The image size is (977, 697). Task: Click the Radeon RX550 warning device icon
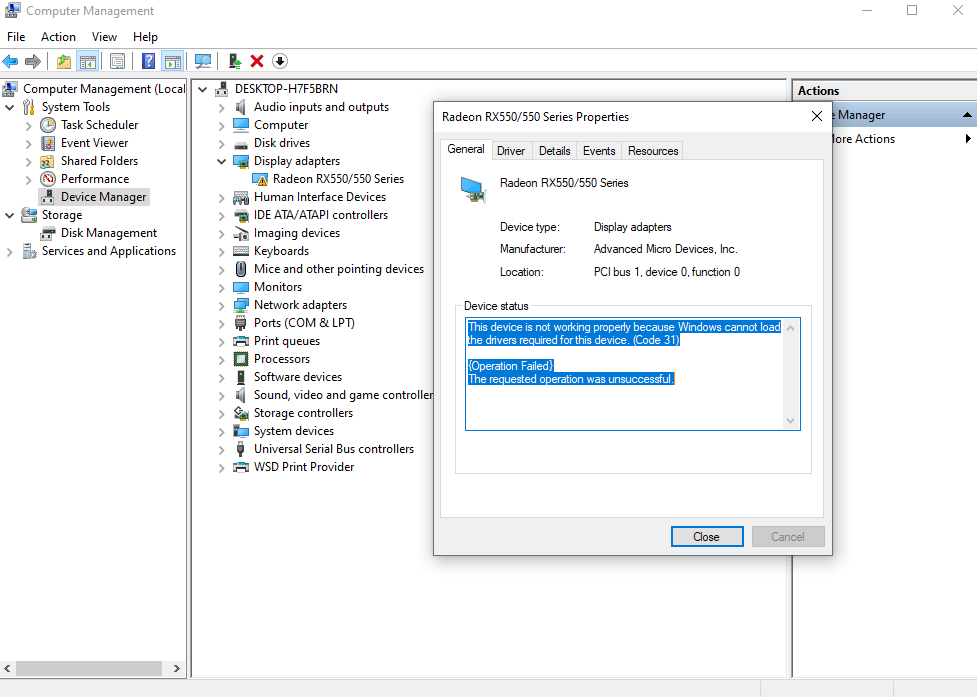tap(260, 179)
